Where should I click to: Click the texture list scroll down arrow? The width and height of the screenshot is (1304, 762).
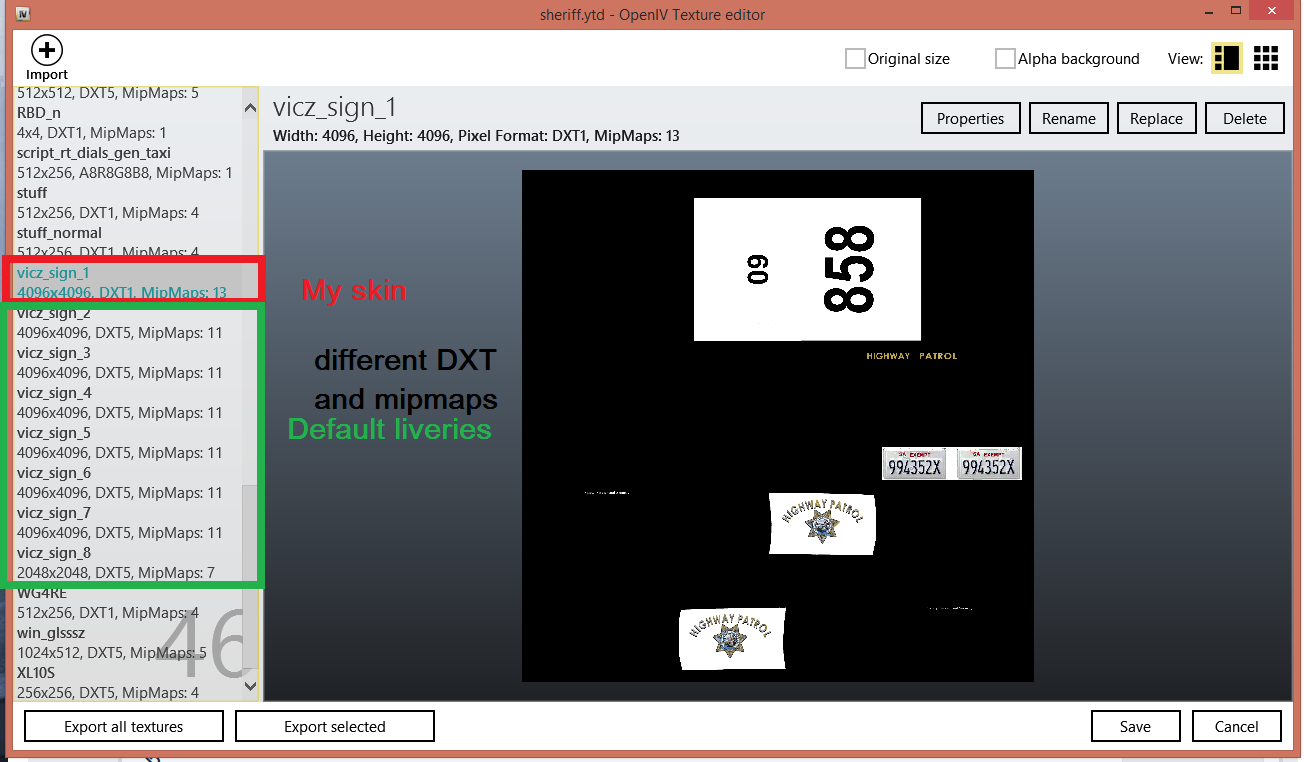pos(250,685)
